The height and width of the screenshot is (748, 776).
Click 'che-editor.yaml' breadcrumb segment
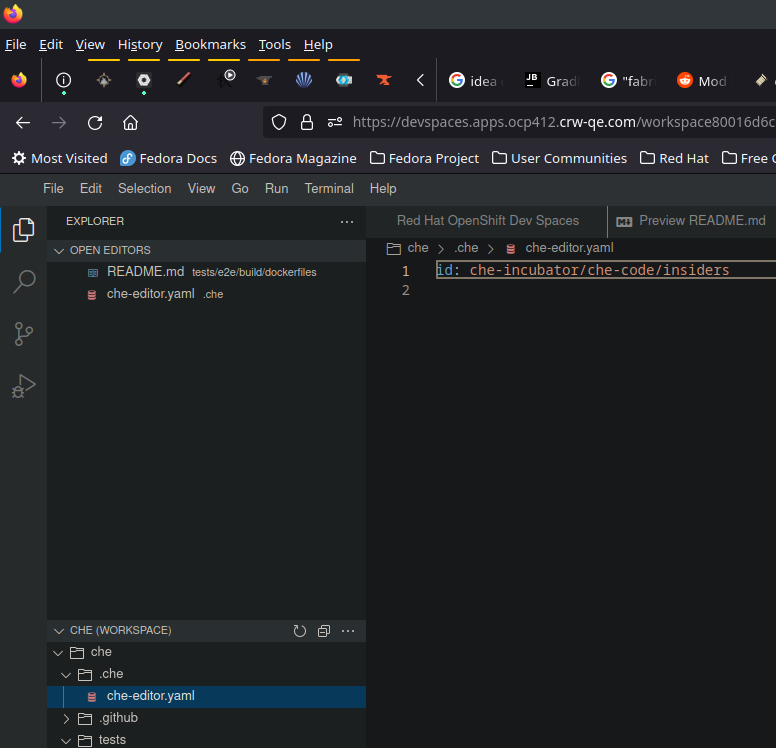pos(569,248)
